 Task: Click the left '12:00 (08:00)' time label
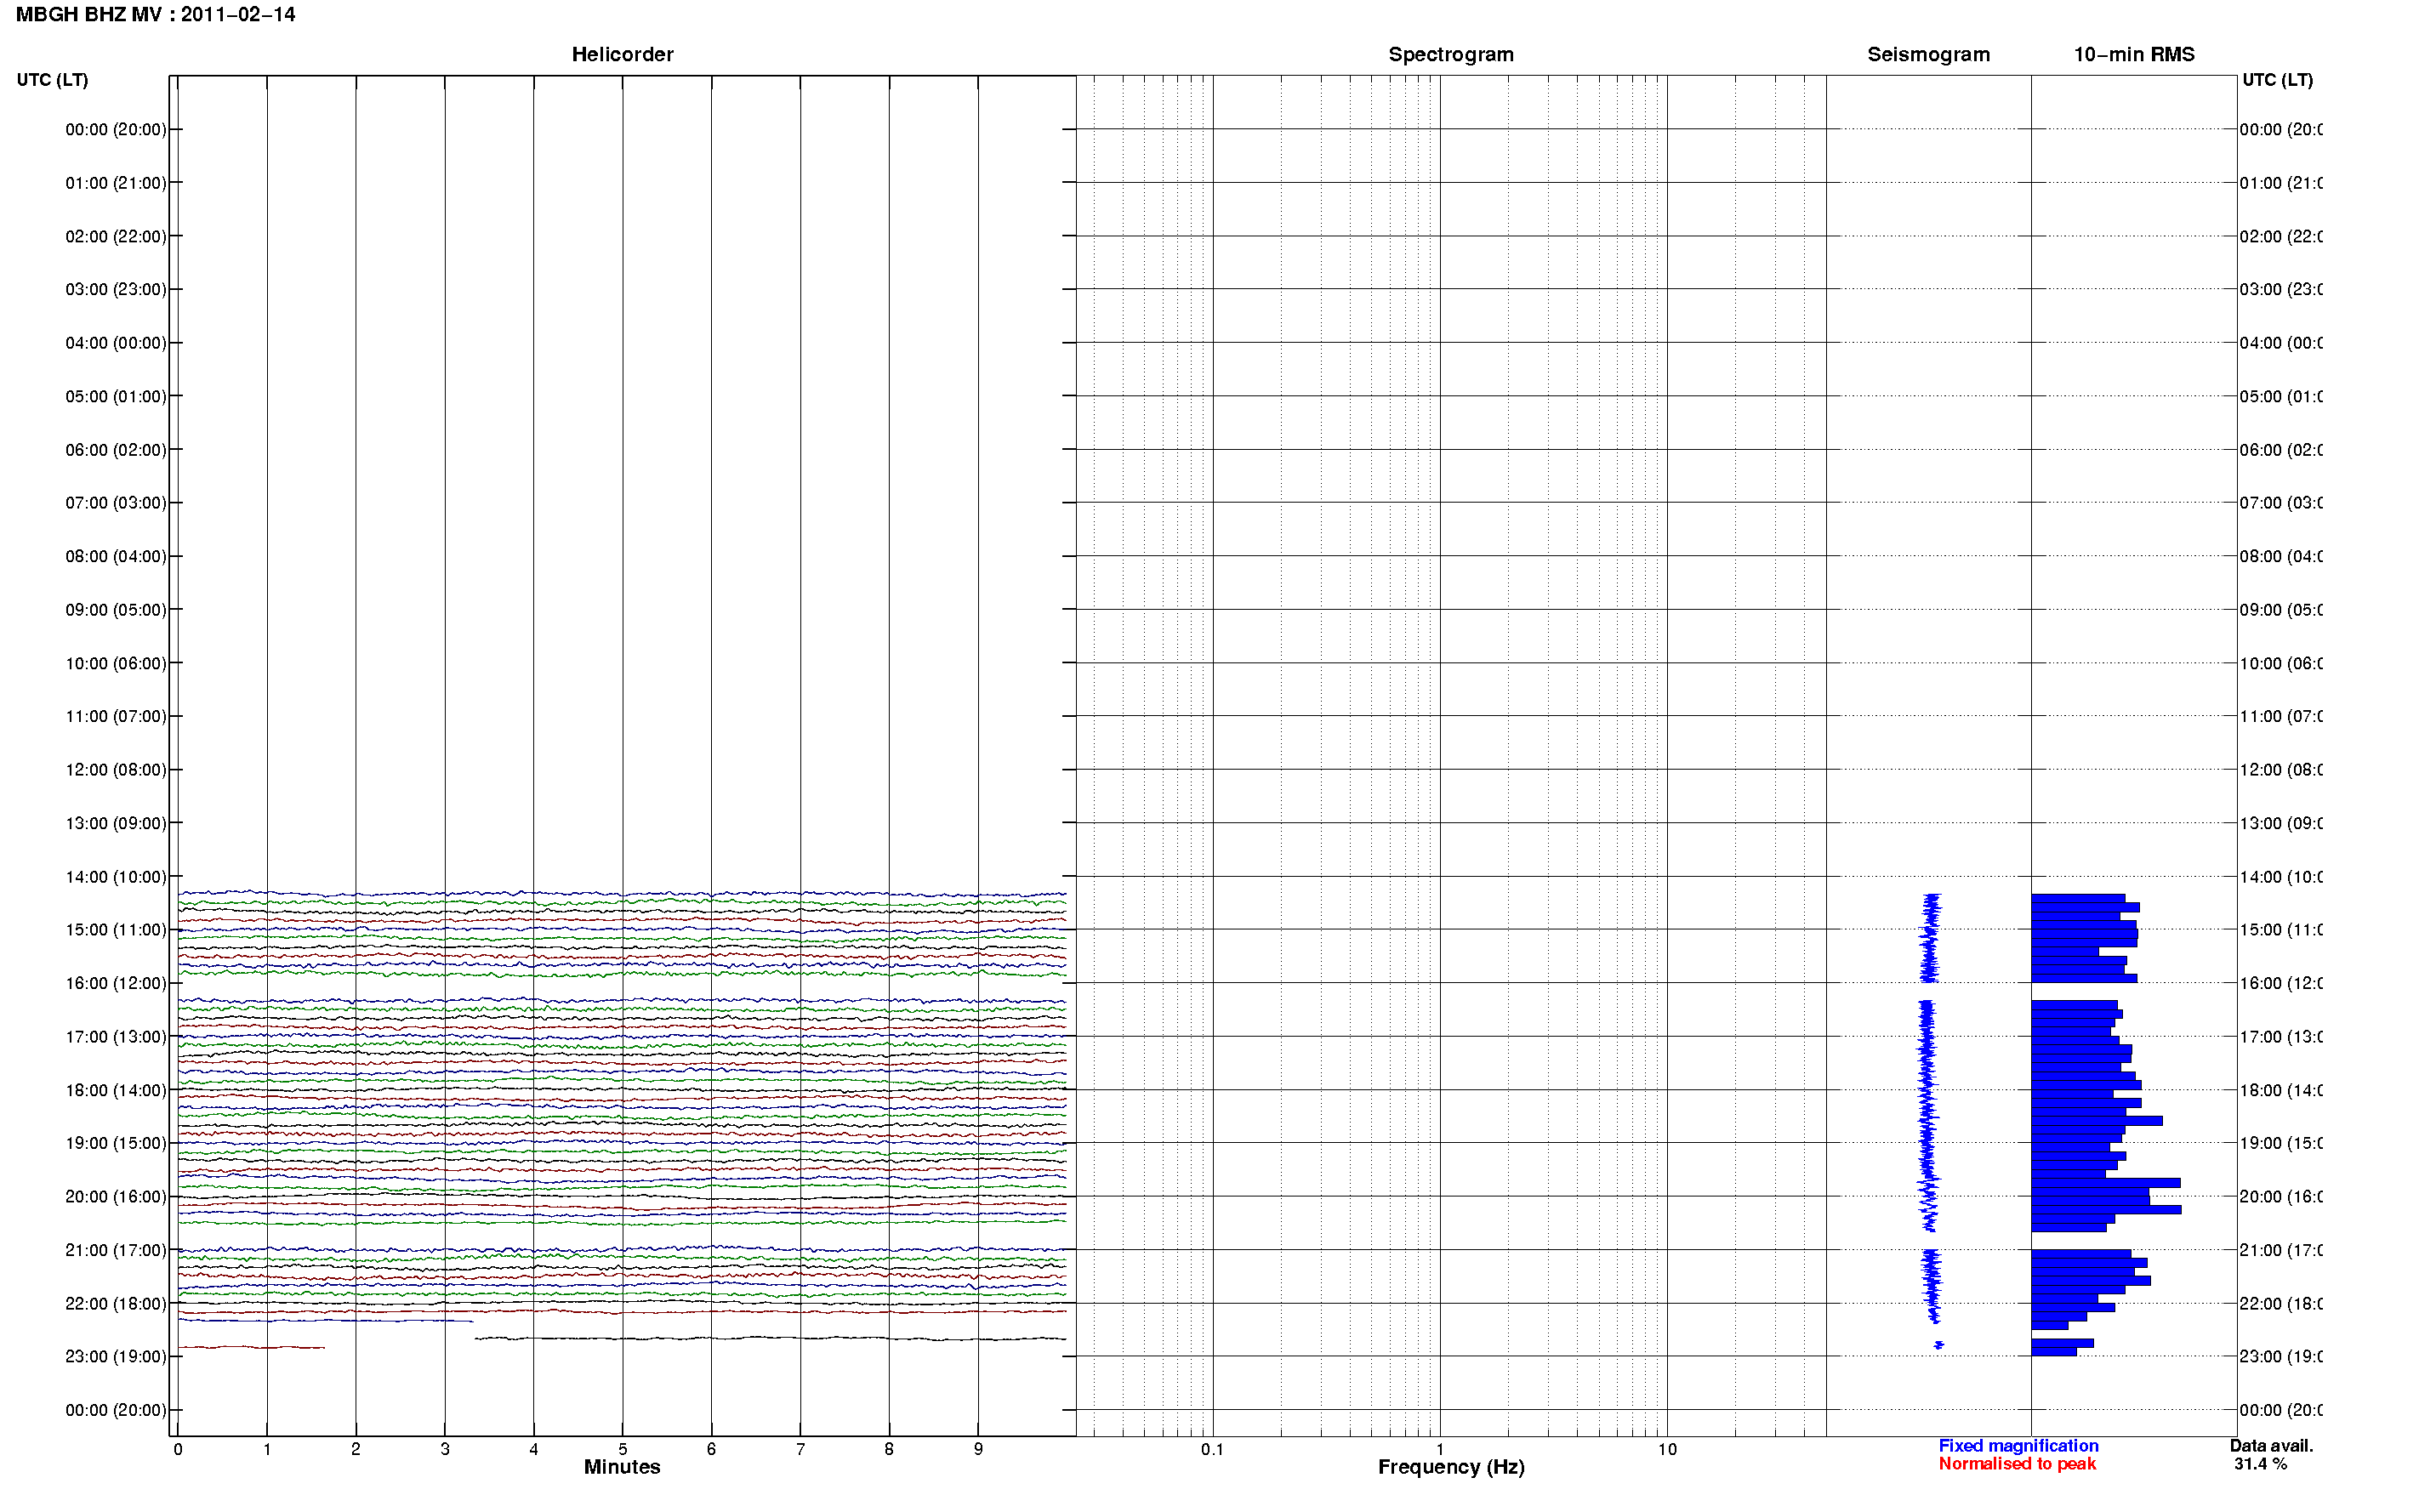click(116, 770)
